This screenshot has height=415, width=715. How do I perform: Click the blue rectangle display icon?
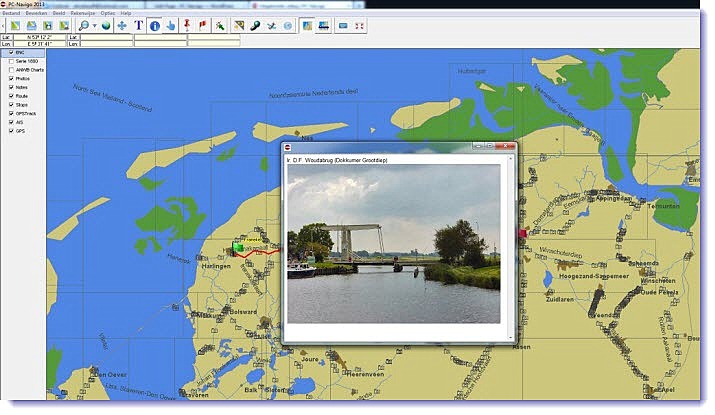click(x=343, y=26)
